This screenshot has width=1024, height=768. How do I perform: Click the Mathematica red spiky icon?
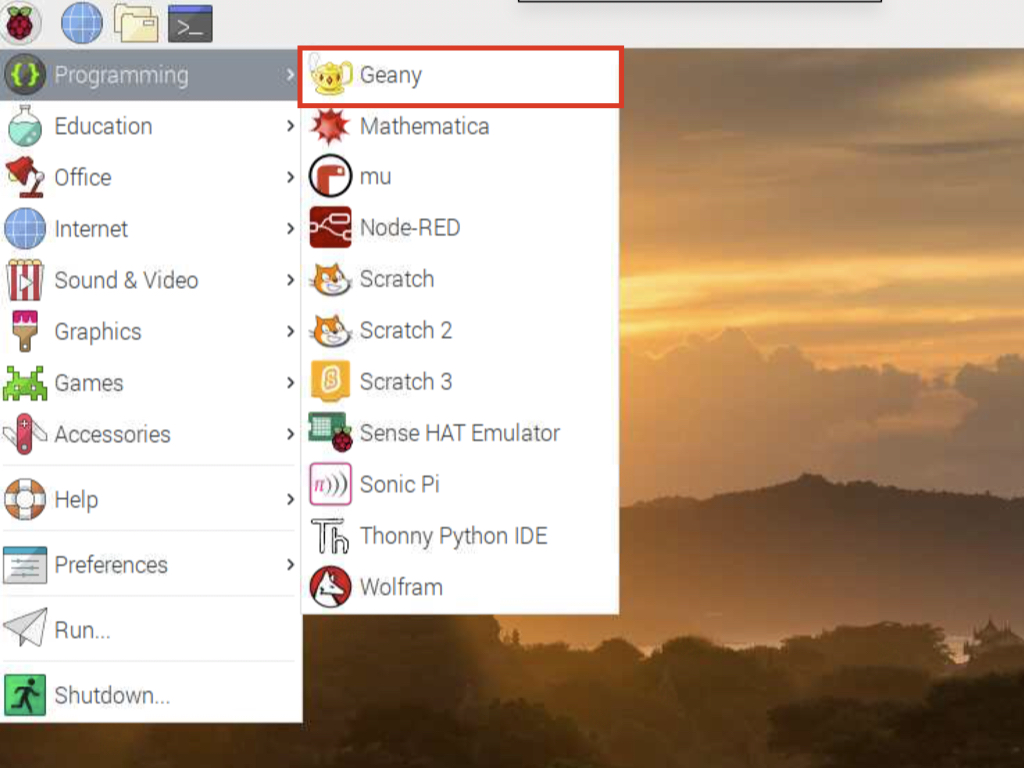point(330,126)
